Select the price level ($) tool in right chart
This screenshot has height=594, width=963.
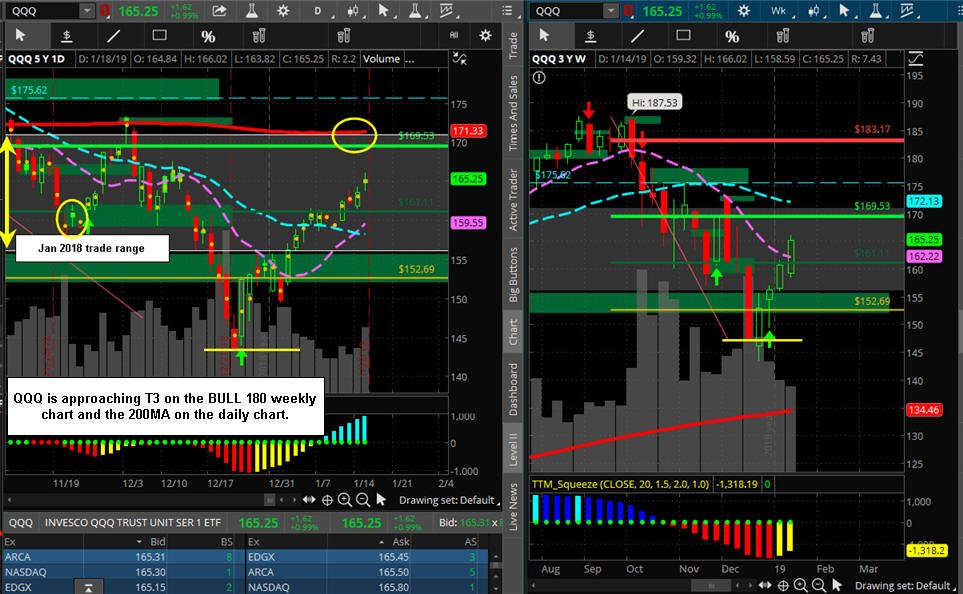[x=590, y=36]
